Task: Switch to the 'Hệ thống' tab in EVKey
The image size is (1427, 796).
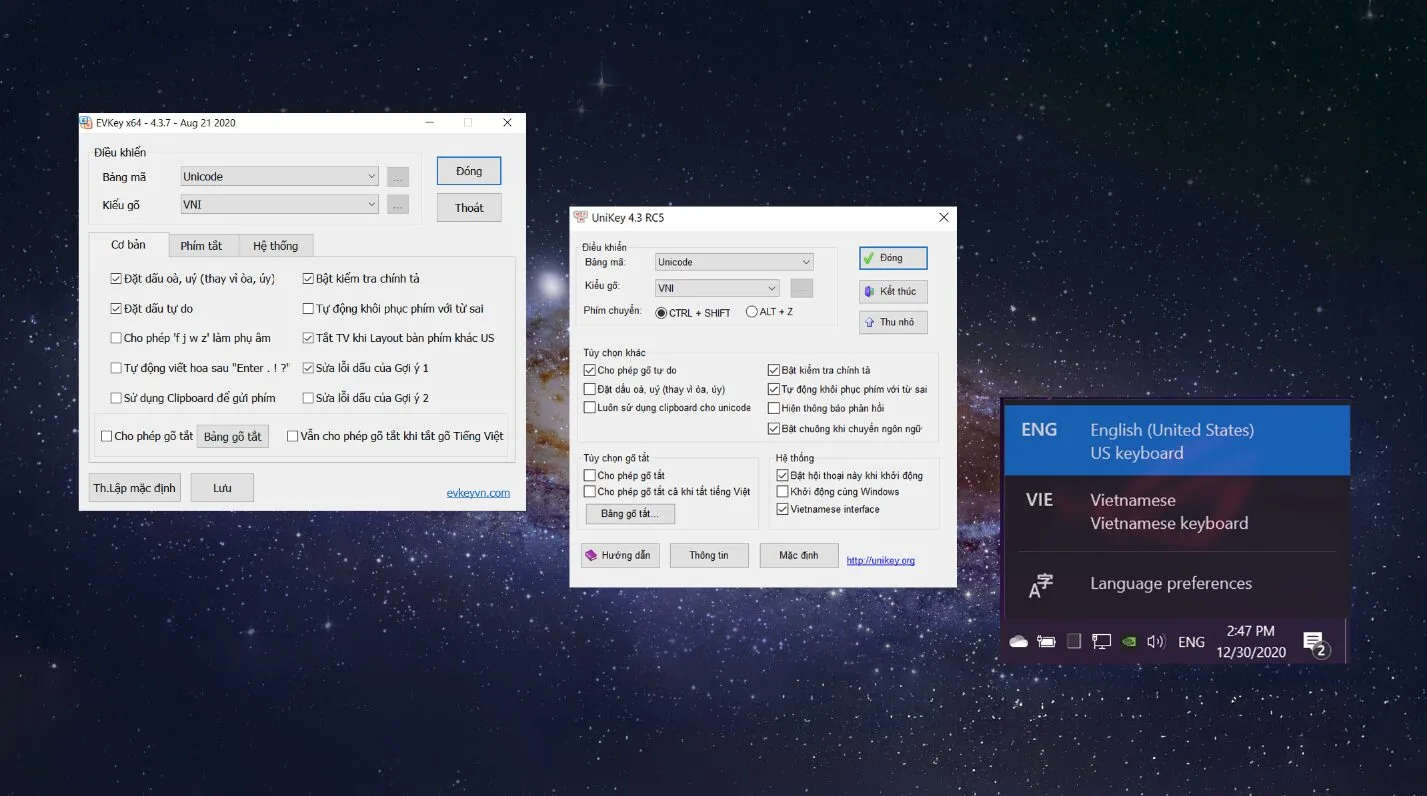Action: 275,245
